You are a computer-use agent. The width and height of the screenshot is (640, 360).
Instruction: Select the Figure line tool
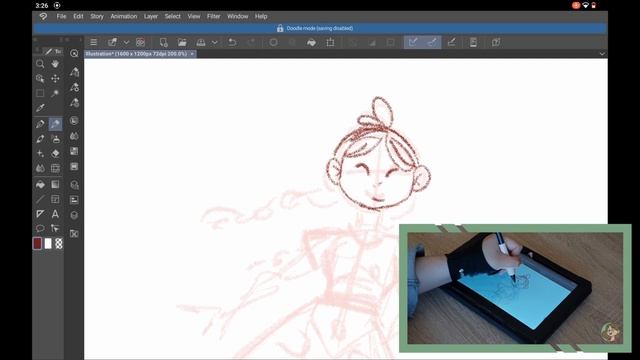[40, 199]
